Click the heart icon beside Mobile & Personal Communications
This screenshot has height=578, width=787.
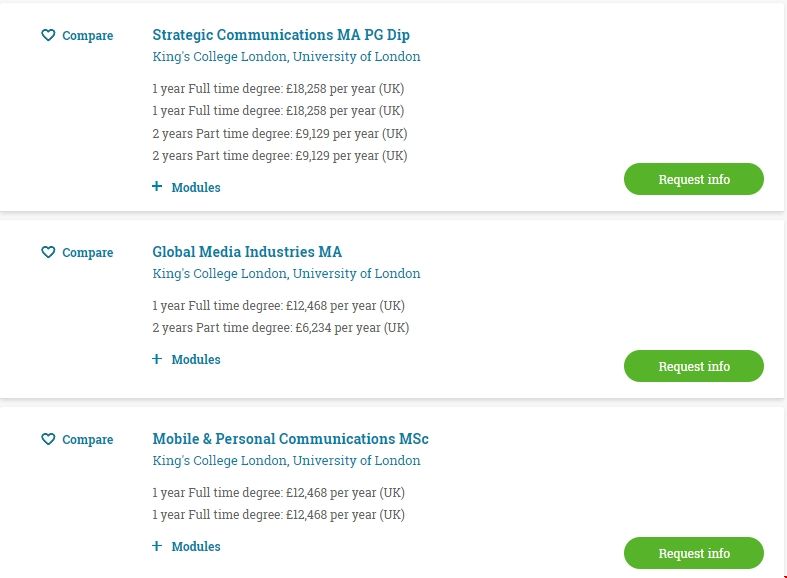click(x=48, y=439)
